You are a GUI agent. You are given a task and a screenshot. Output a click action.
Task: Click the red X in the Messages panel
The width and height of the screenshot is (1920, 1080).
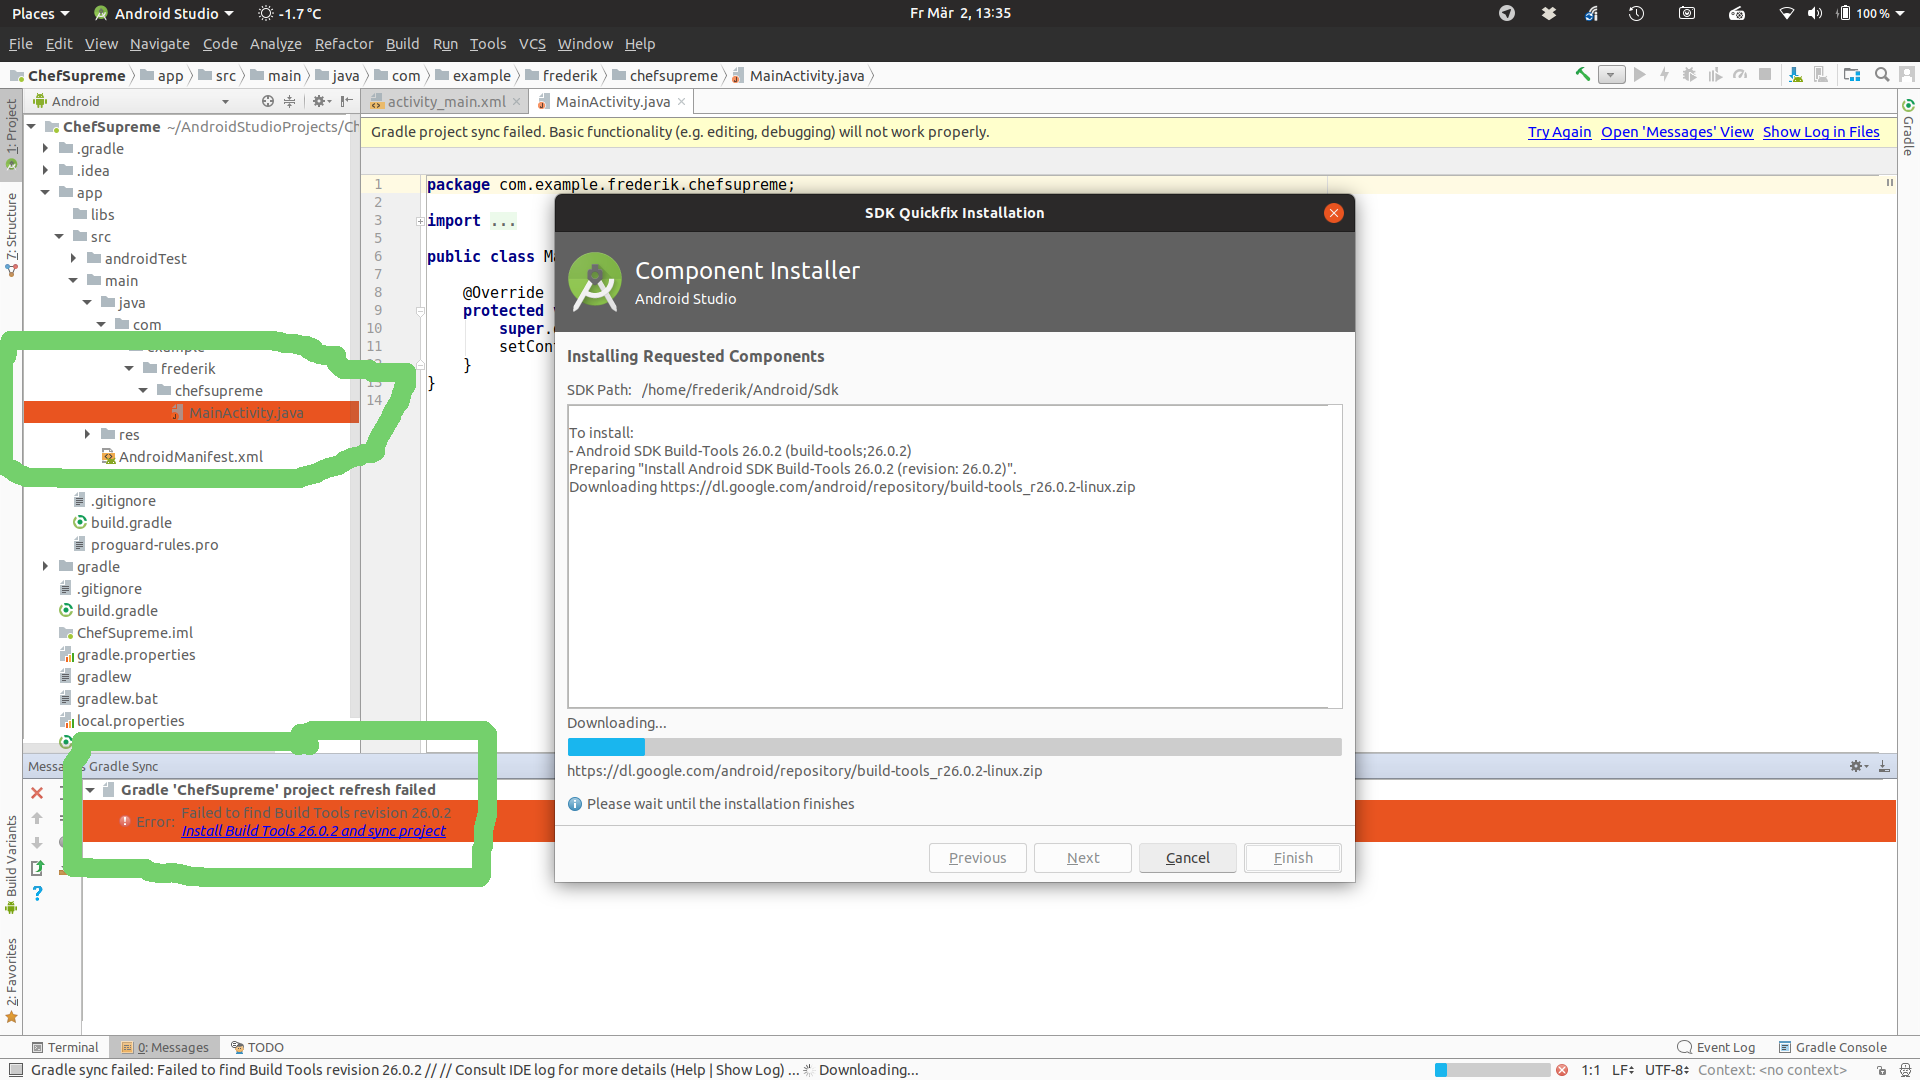coord(37,793)
